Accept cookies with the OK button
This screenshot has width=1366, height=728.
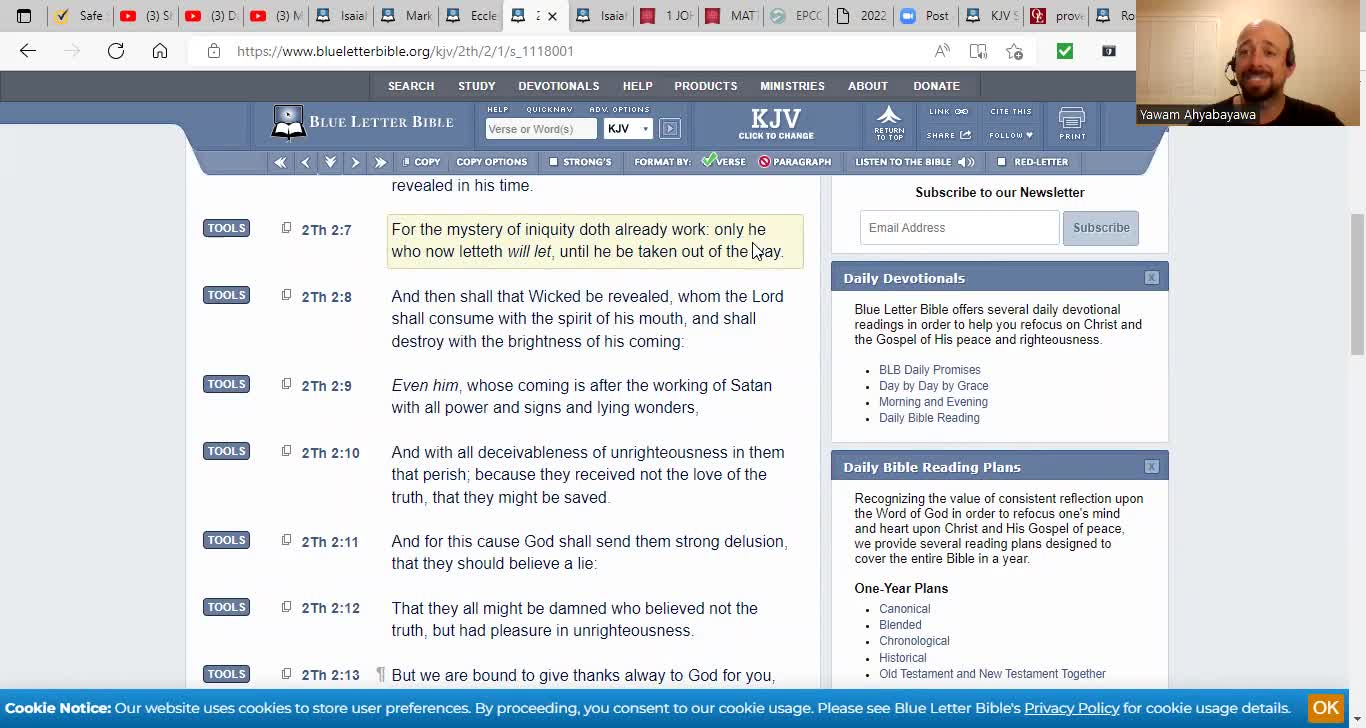1326,707
